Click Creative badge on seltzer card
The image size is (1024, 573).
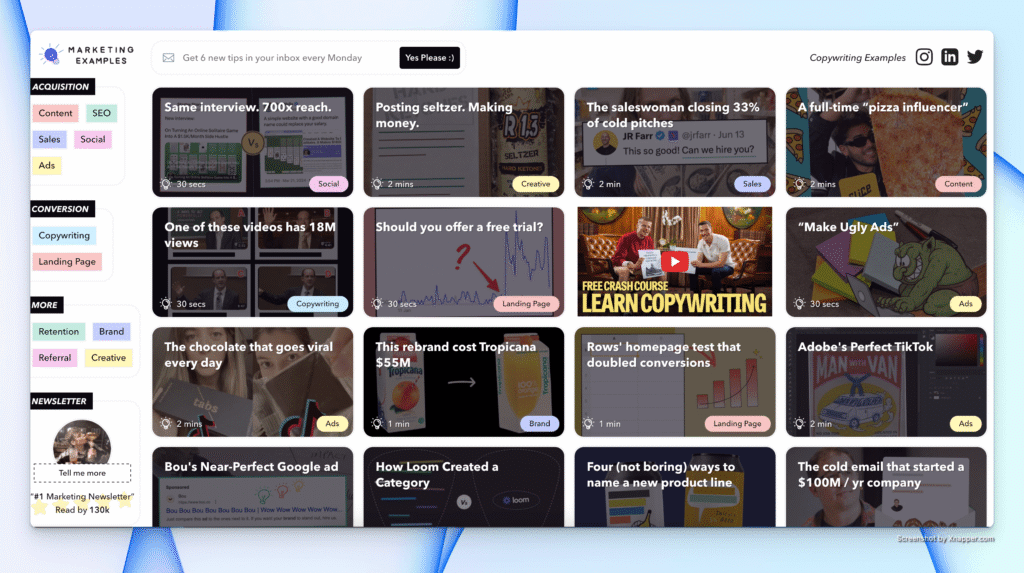pyautogui.click(x=536, y=184)
